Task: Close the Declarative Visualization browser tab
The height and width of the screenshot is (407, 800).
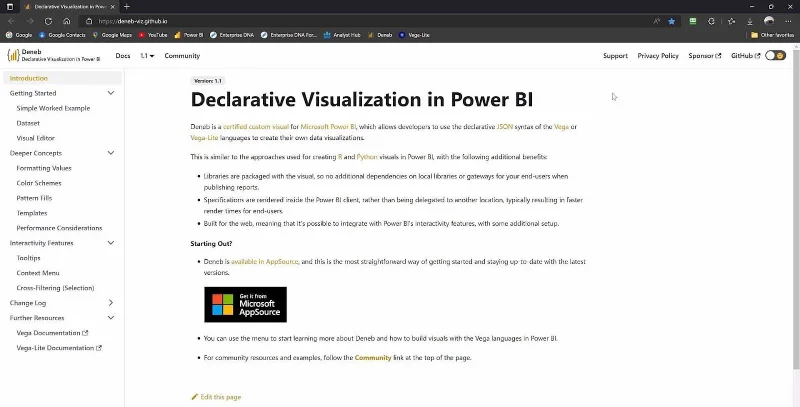Action: (x=113, y=7)
